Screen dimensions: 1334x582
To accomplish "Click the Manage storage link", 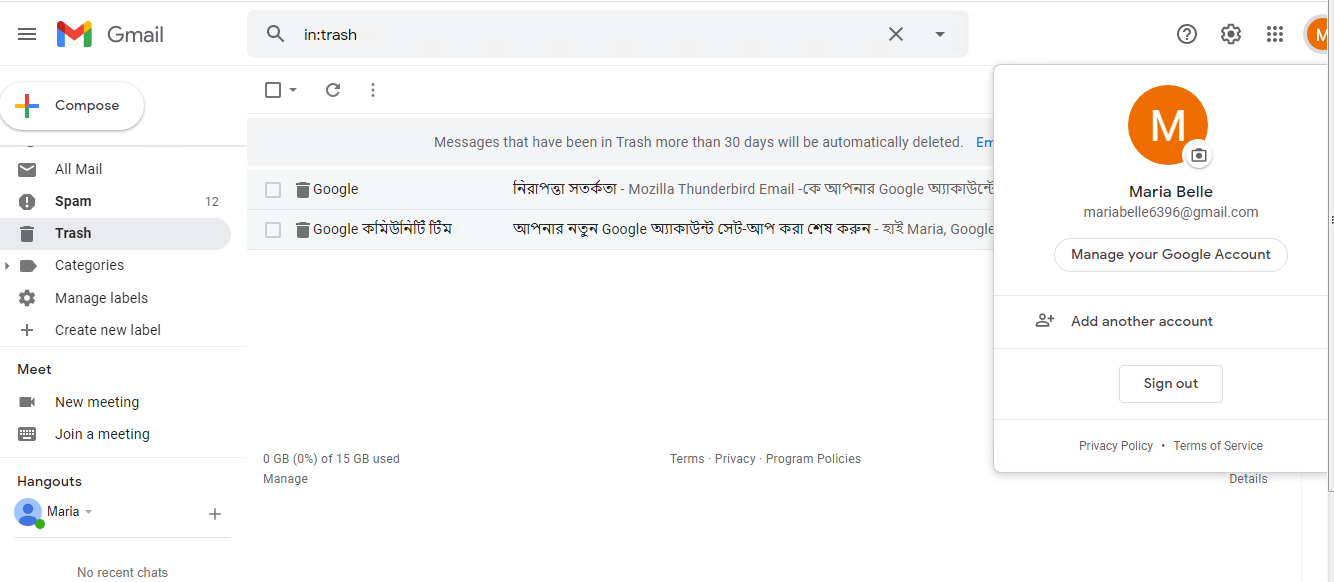I will pos(285,479).
